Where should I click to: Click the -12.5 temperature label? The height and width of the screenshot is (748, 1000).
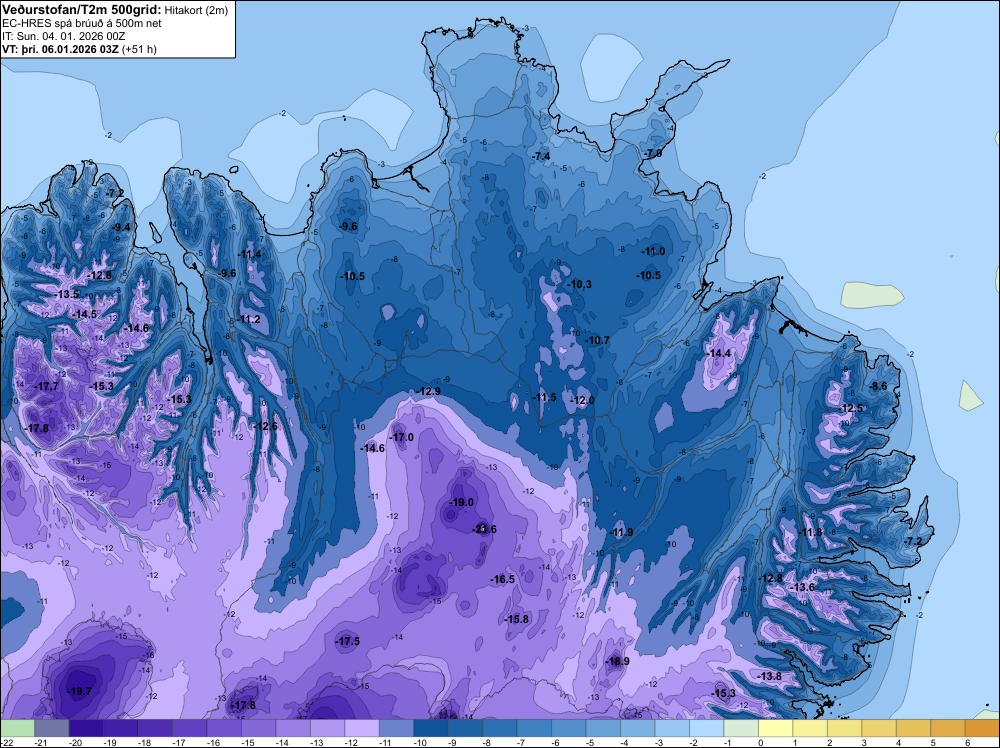point(850,408)
